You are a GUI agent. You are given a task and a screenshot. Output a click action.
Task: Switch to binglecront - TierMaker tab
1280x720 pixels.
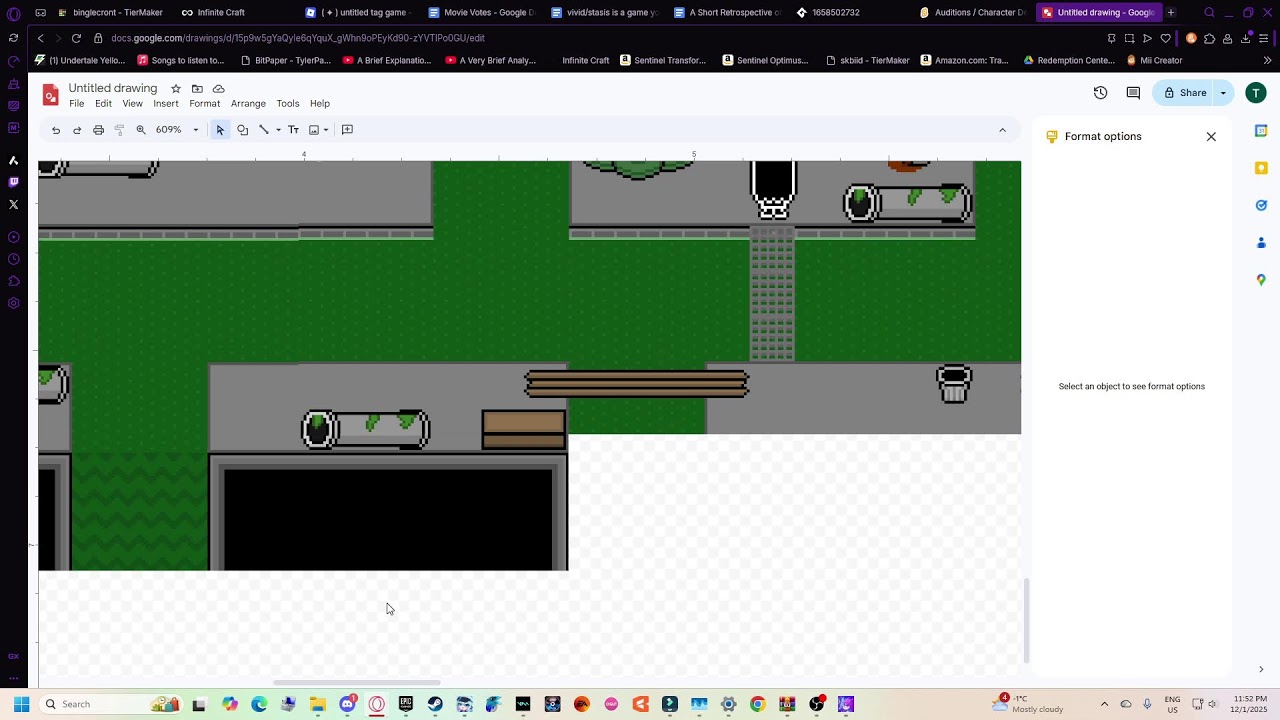[x=110, y=12]
